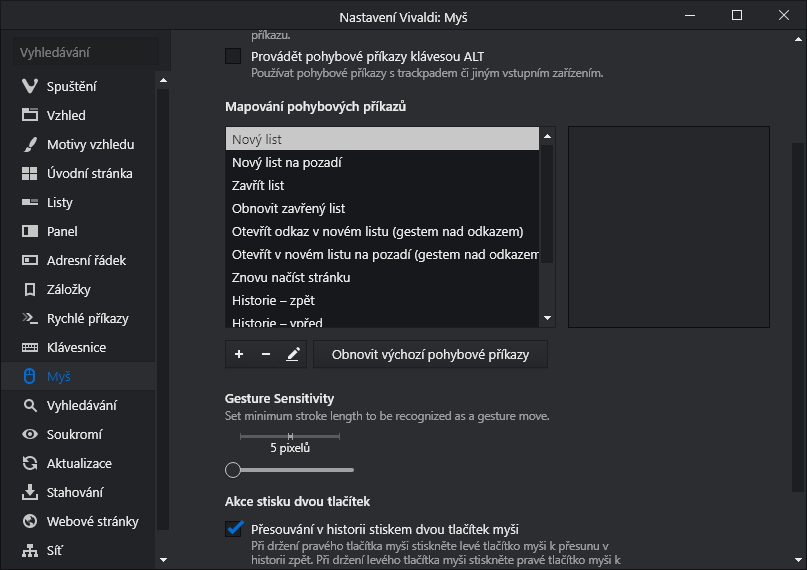The image size is (807, 570).
Task: Uncheck history navigation by two-button press
Action: (235, 528)
